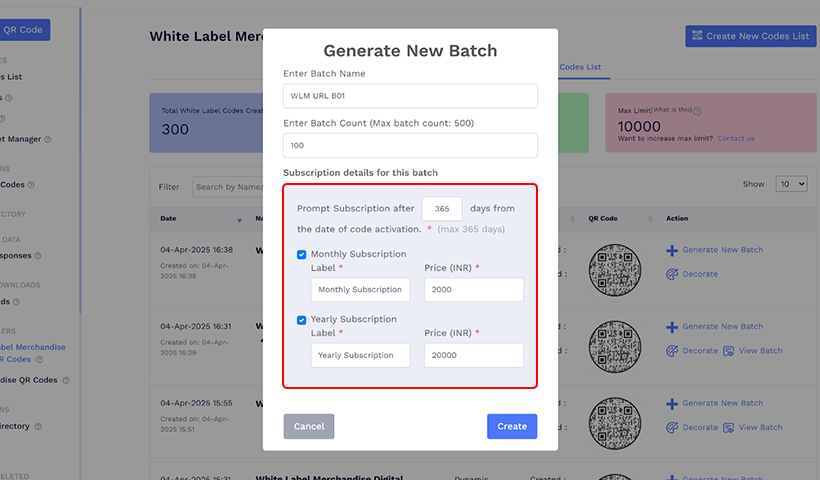Uncheck the Yearly Subscription checkbox
Viewport: 820px width, 480px height.
pos(302,320)
